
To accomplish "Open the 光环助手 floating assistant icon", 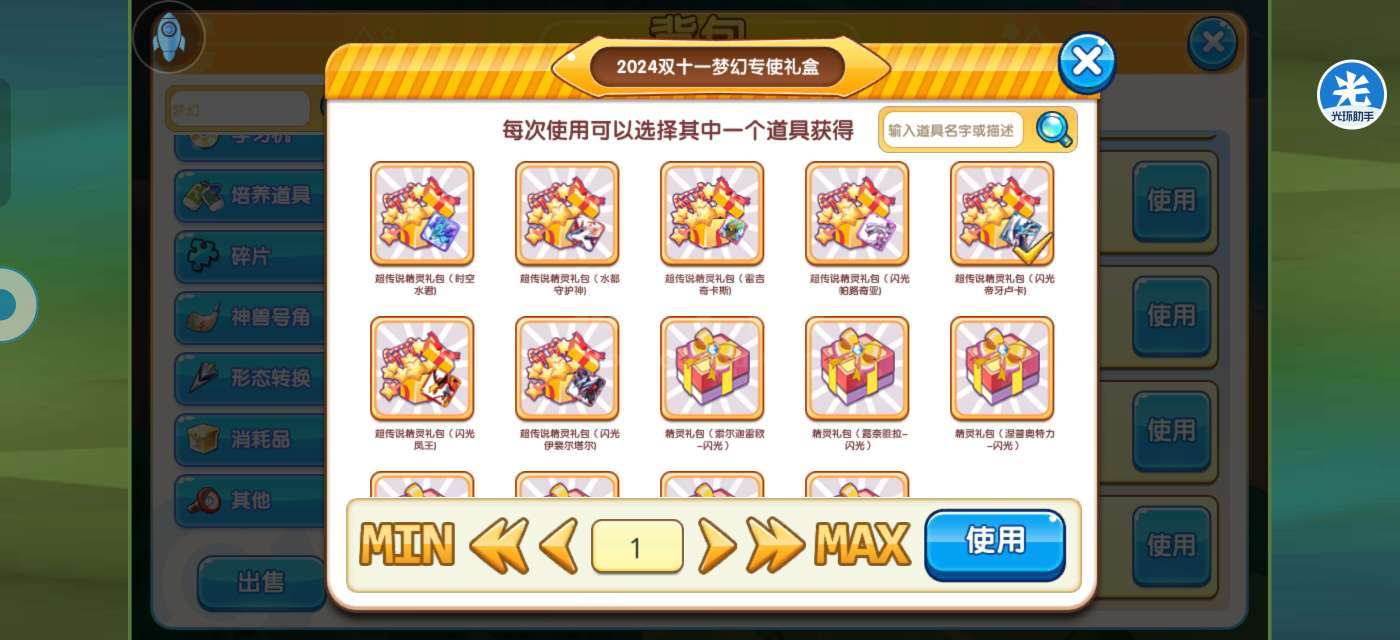I will tap(1352, 95).
